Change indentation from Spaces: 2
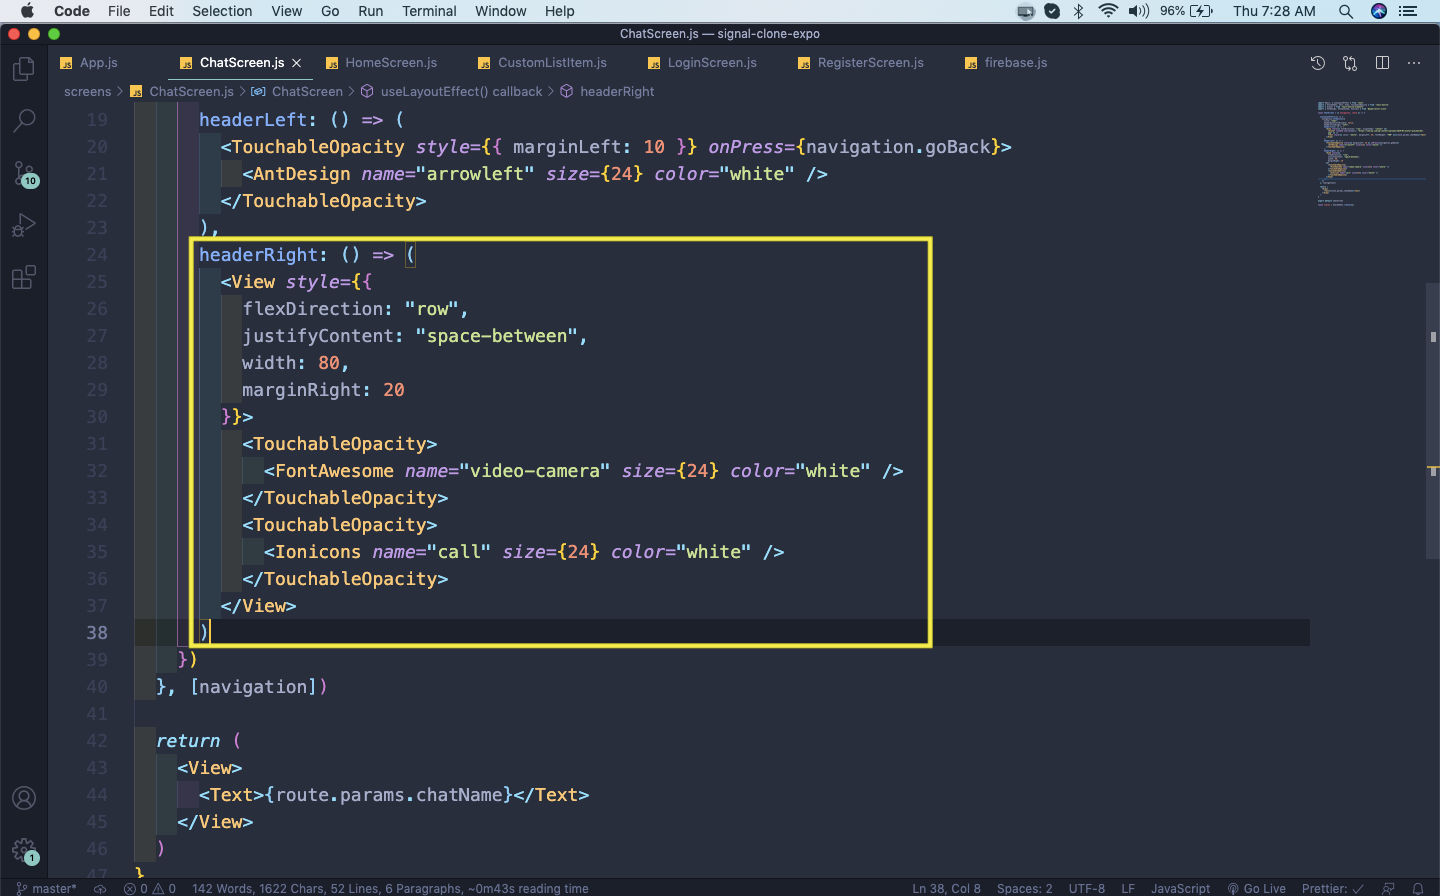The image size is (1440, 896). point(1024,888)
